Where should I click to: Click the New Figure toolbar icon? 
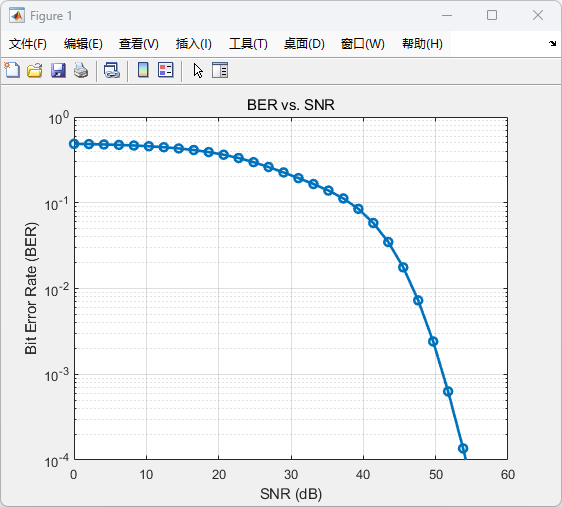(x=12, y=70)
